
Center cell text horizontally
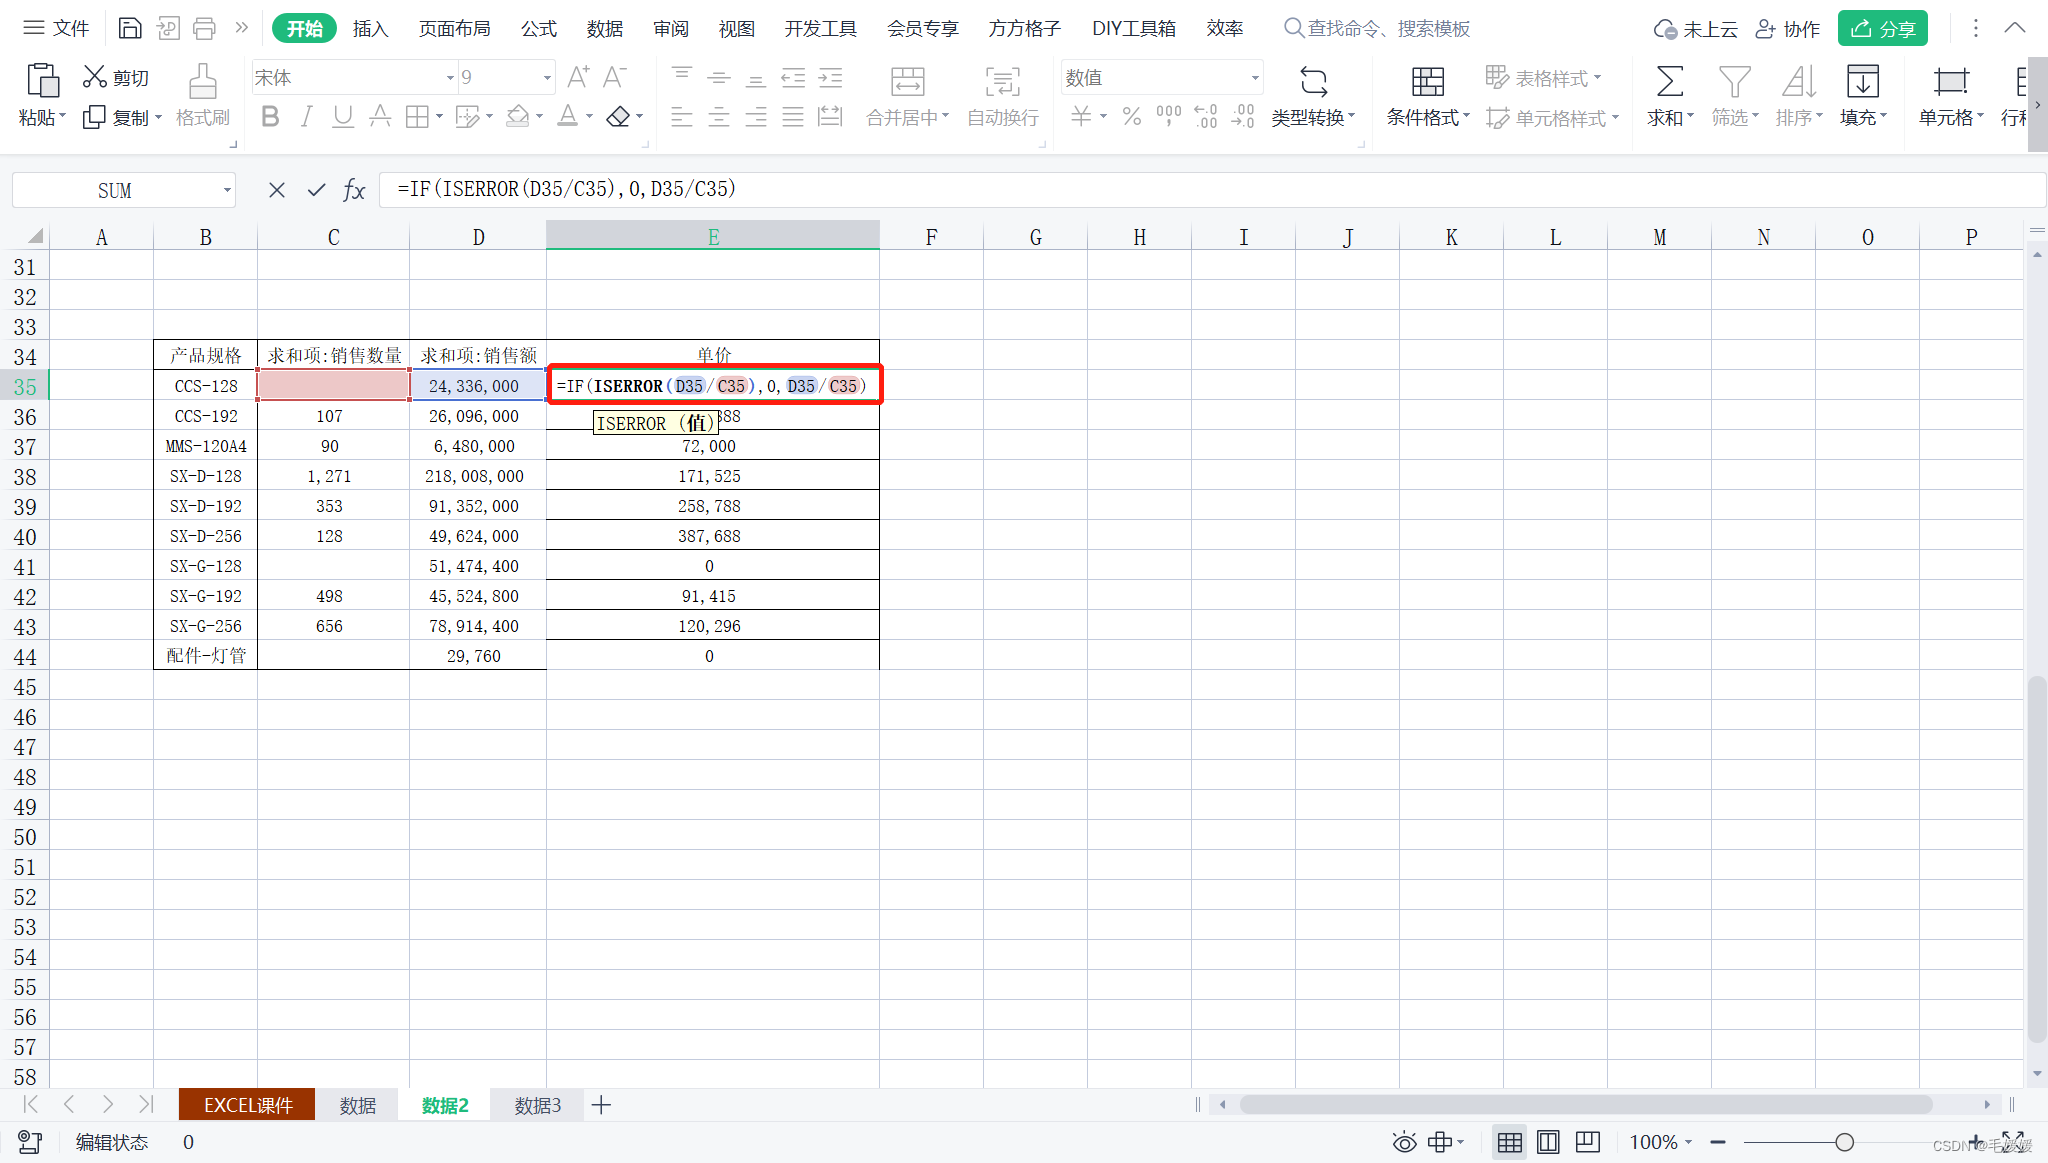pyautogui.click(x=719, y=117)
